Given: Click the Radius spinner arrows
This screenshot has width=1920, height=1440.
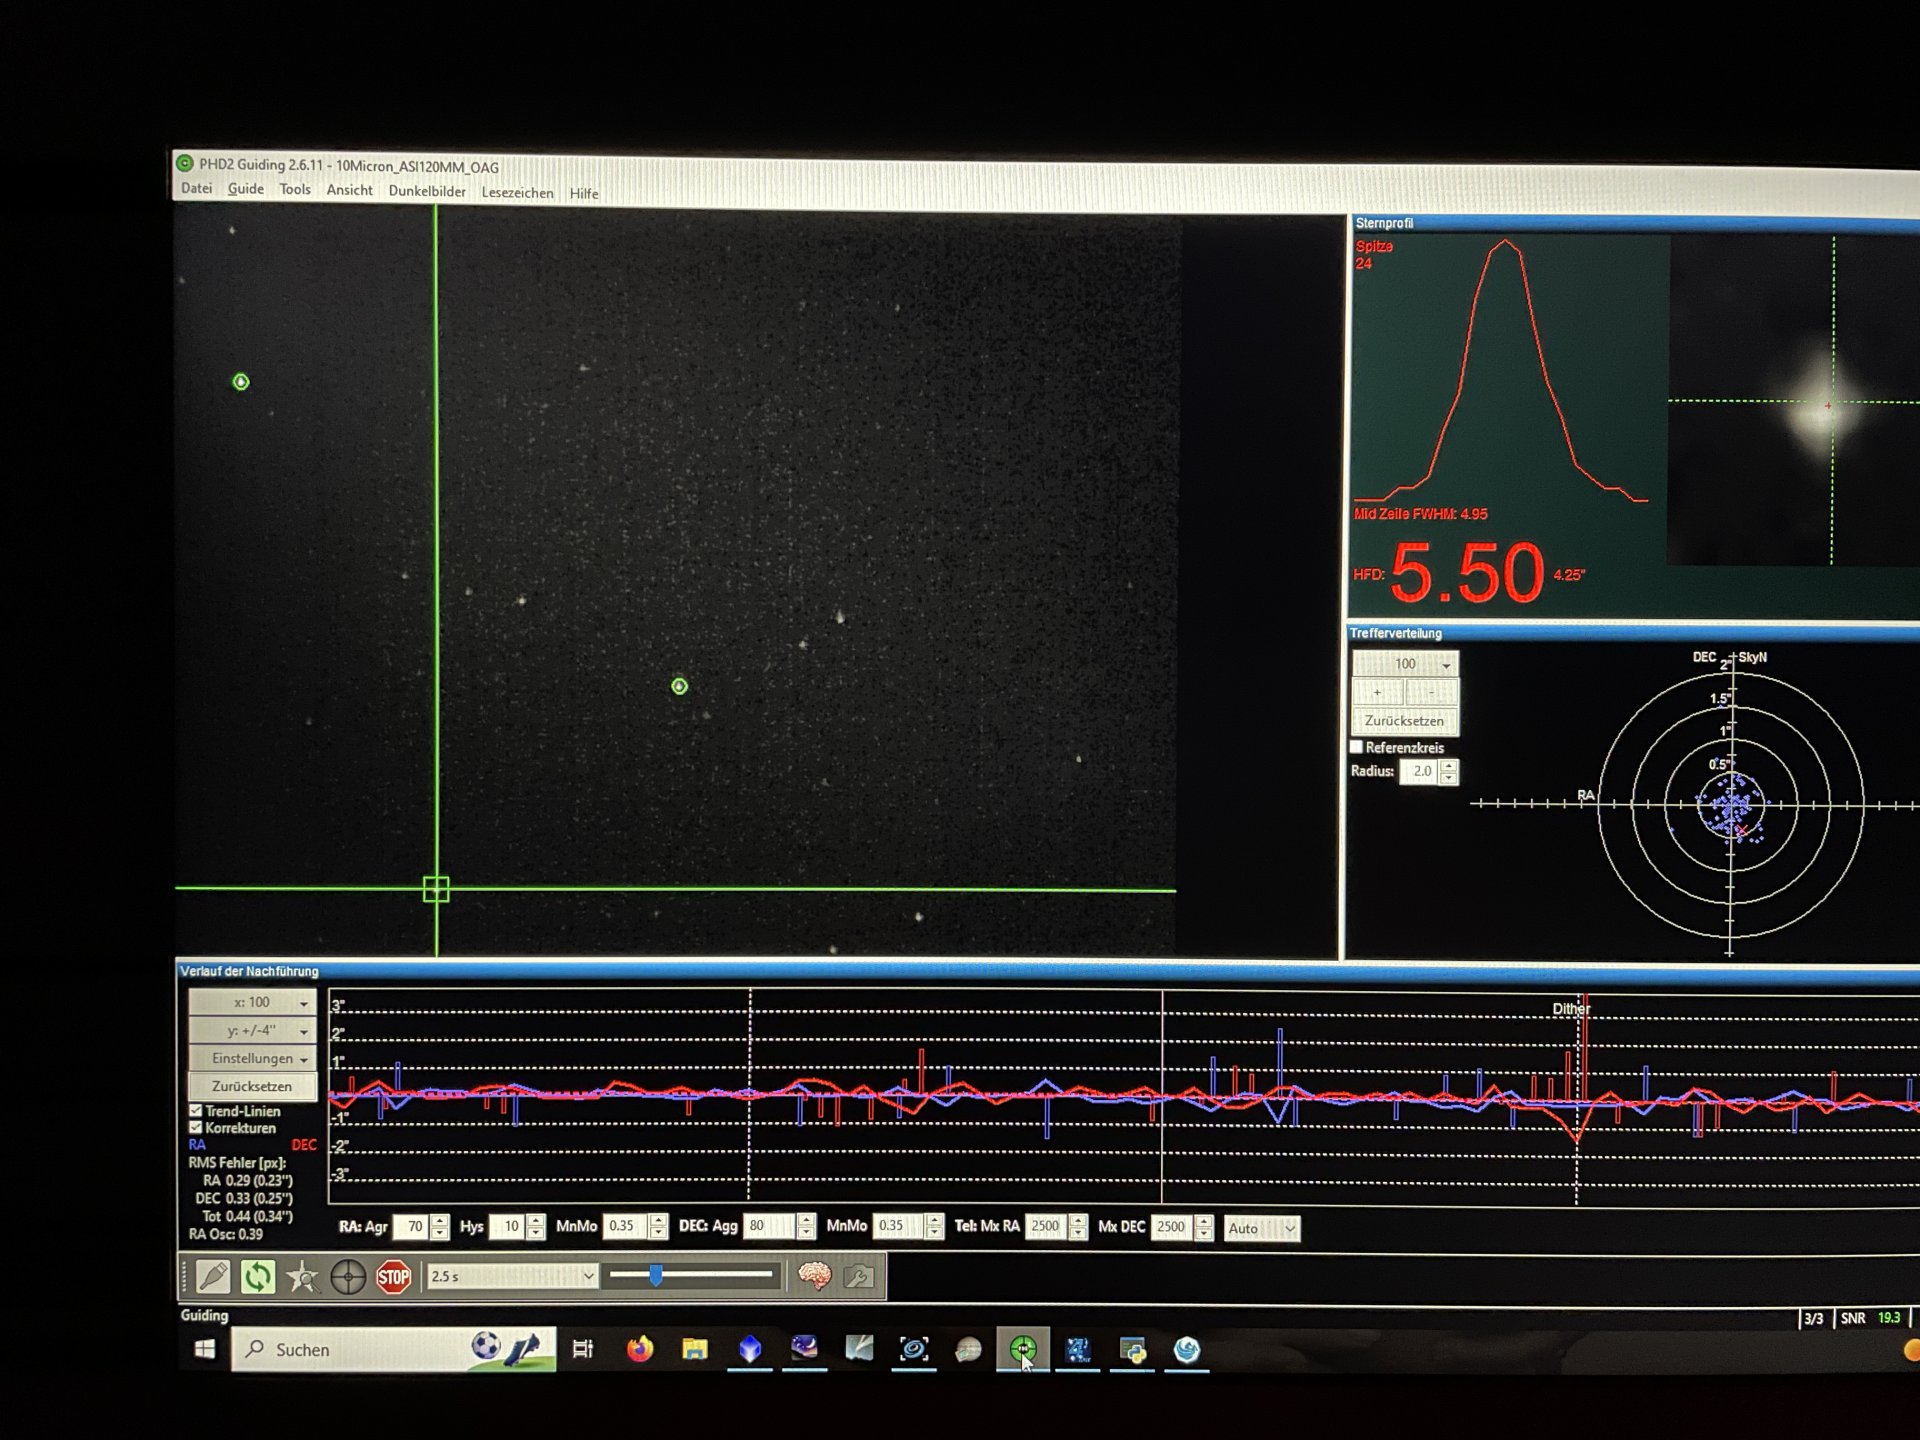Looking at the screenshot, I should pos(1449,772).
